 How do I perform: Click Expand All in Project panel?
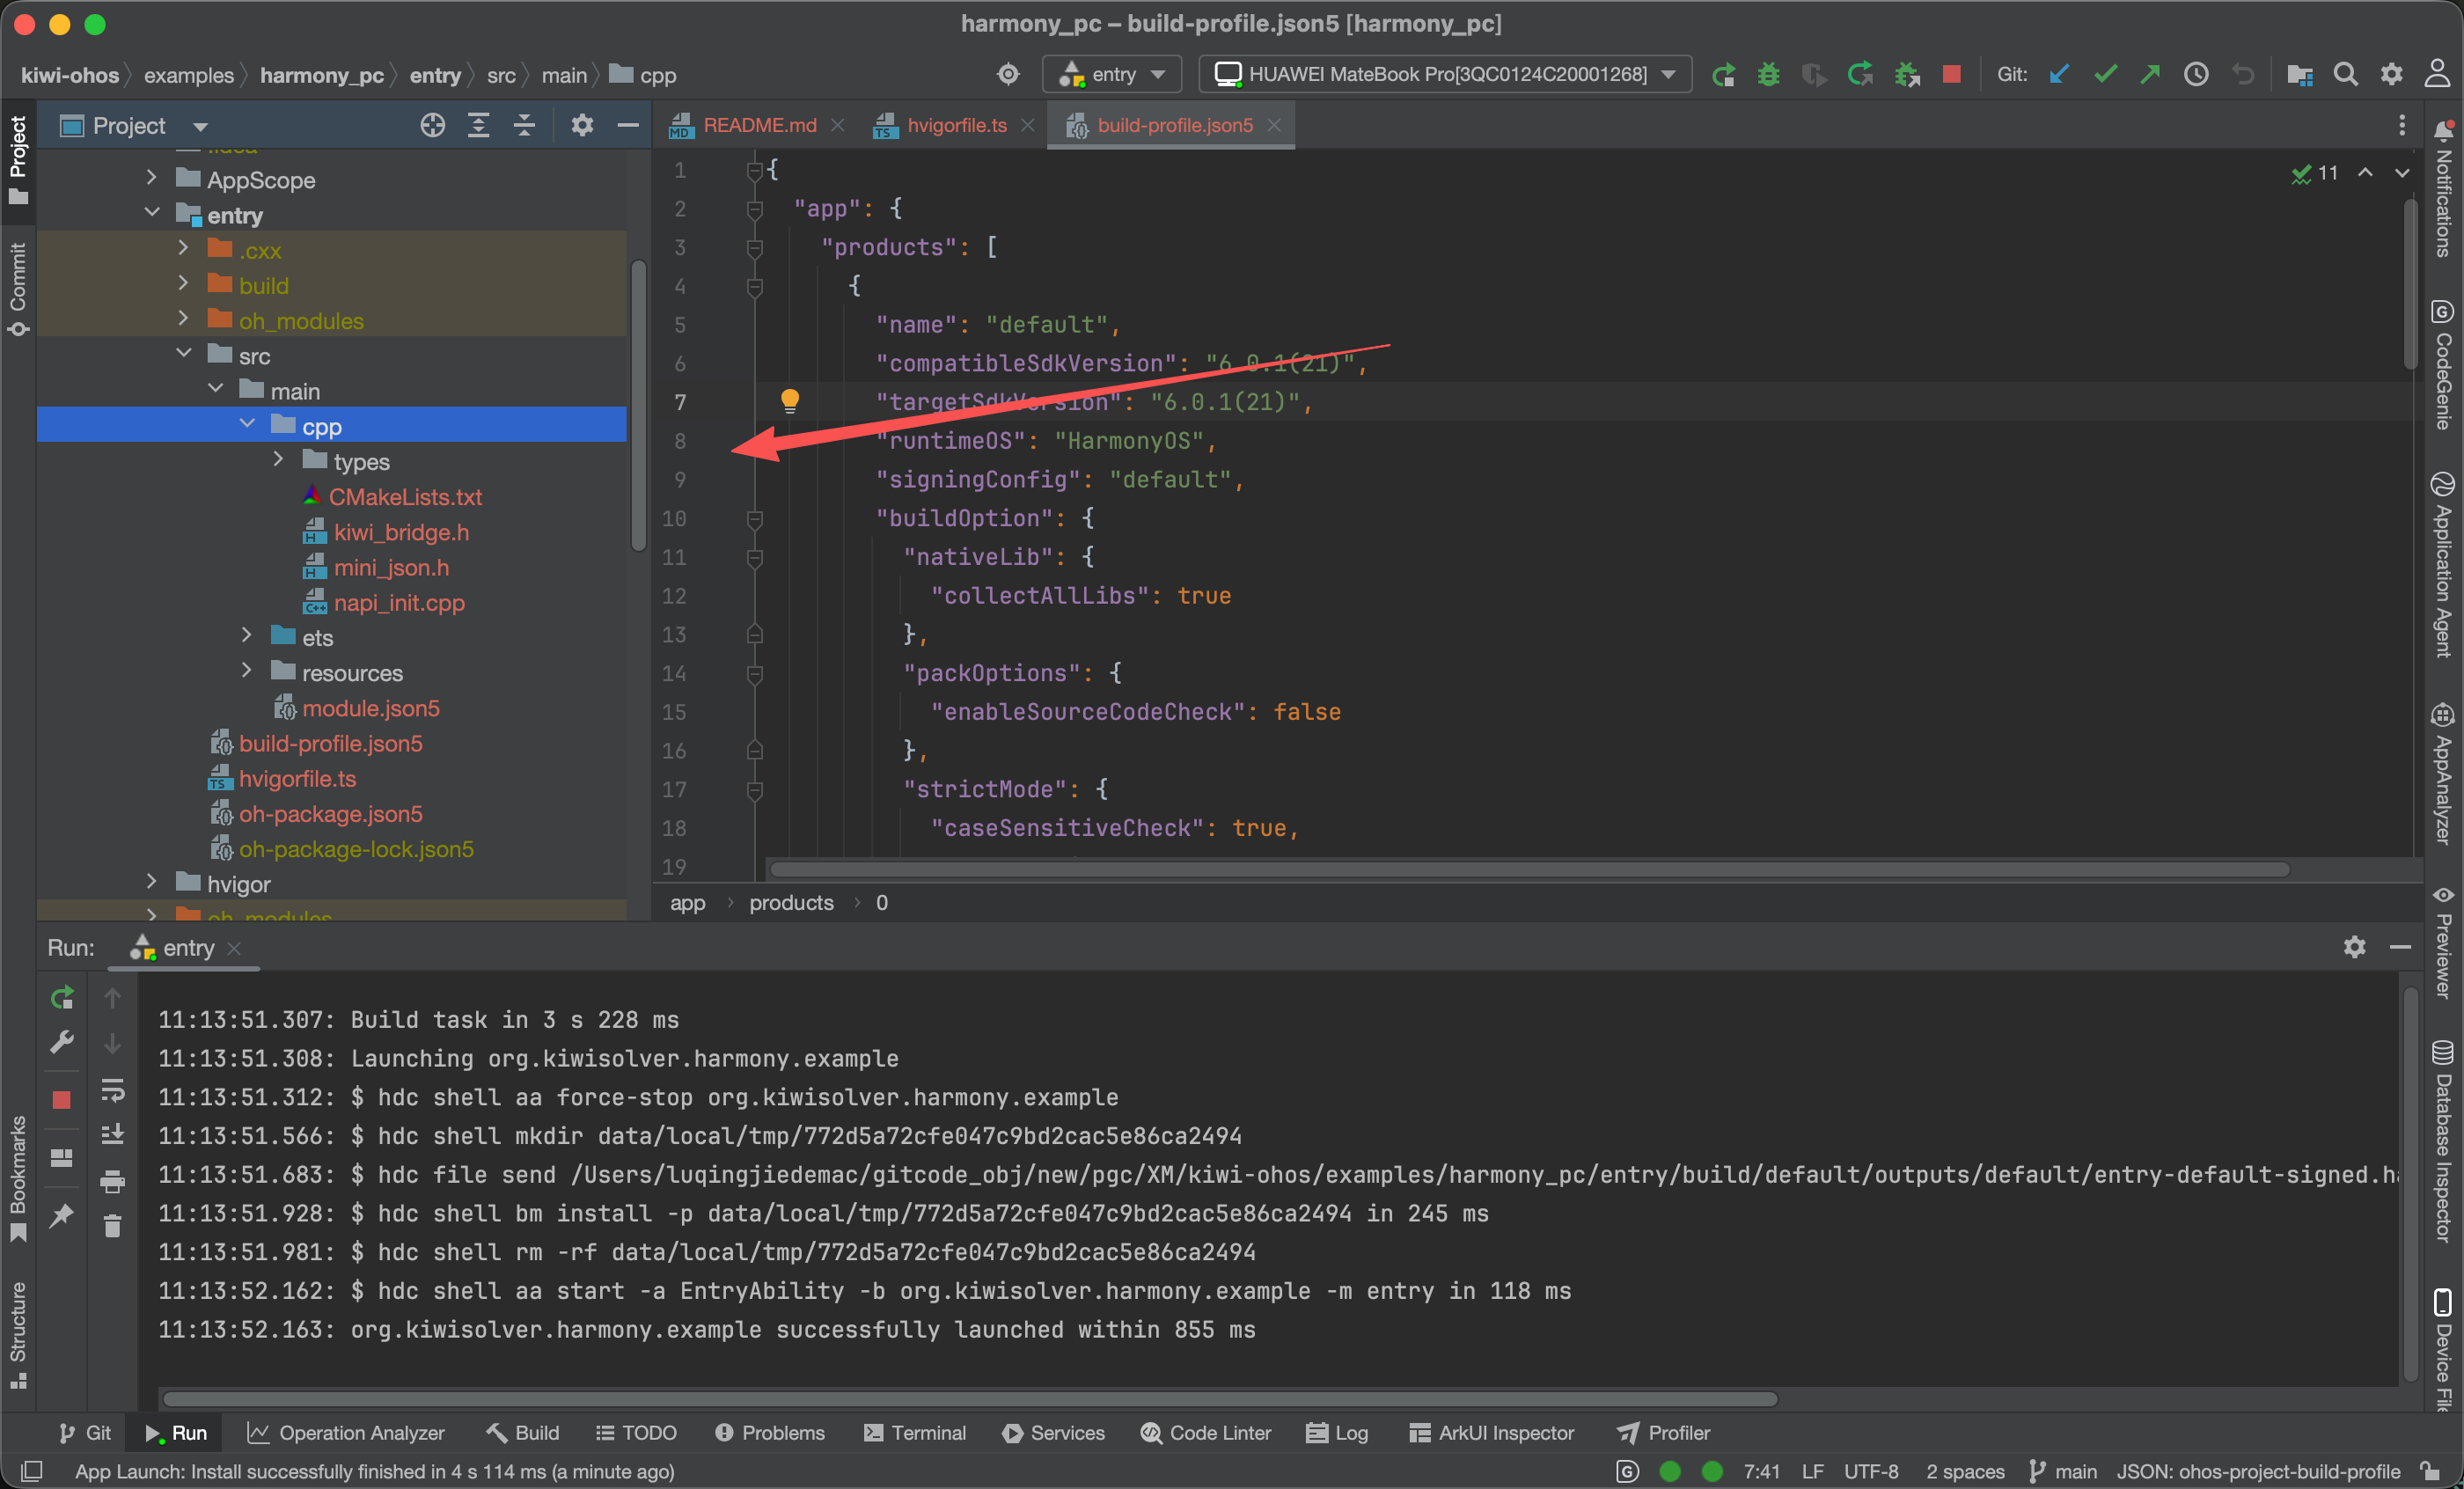click(x=479, y=126)
